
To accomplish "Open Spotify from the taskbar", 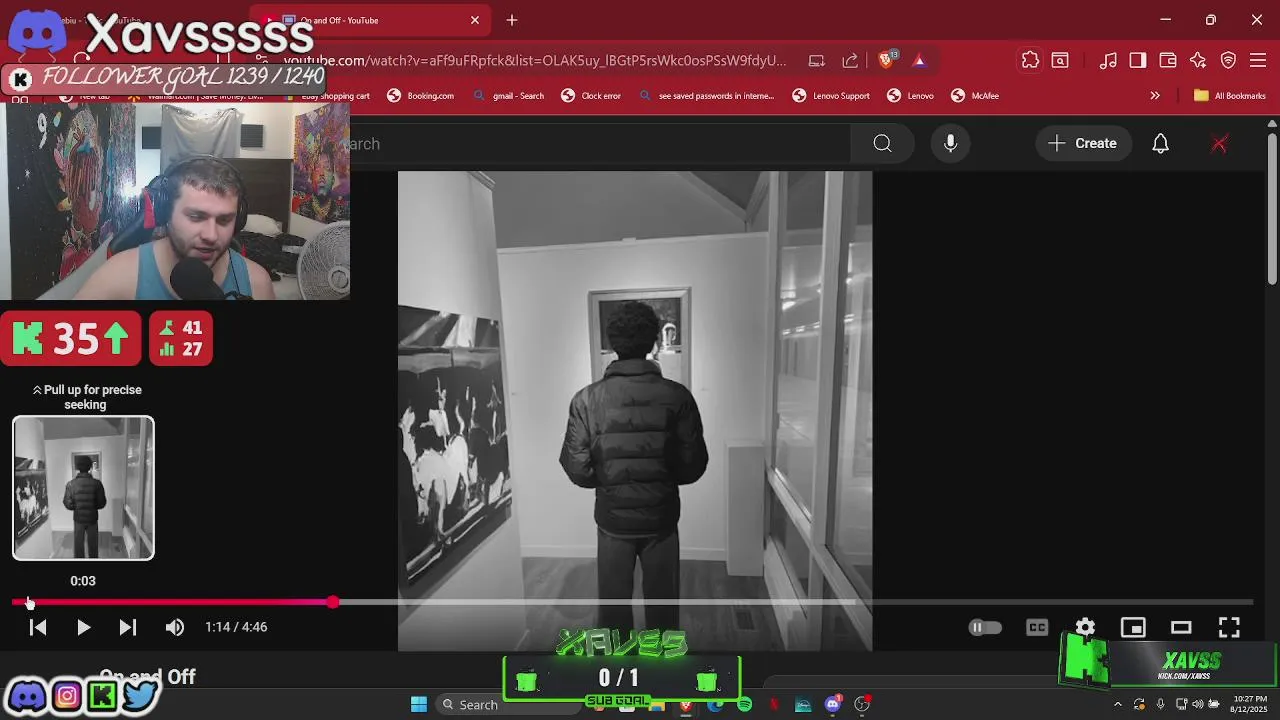I will coord(744,704).
